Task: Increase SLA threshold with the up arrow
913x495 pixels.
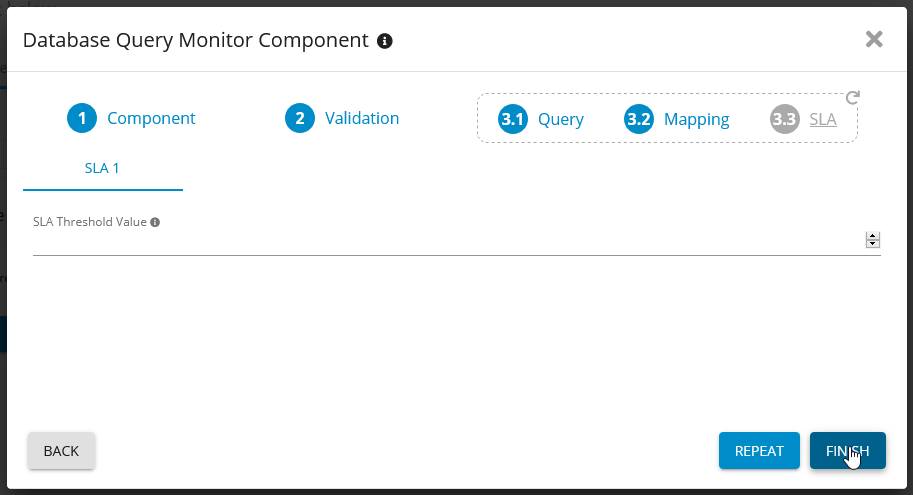Action: click(x=873, y=237)
